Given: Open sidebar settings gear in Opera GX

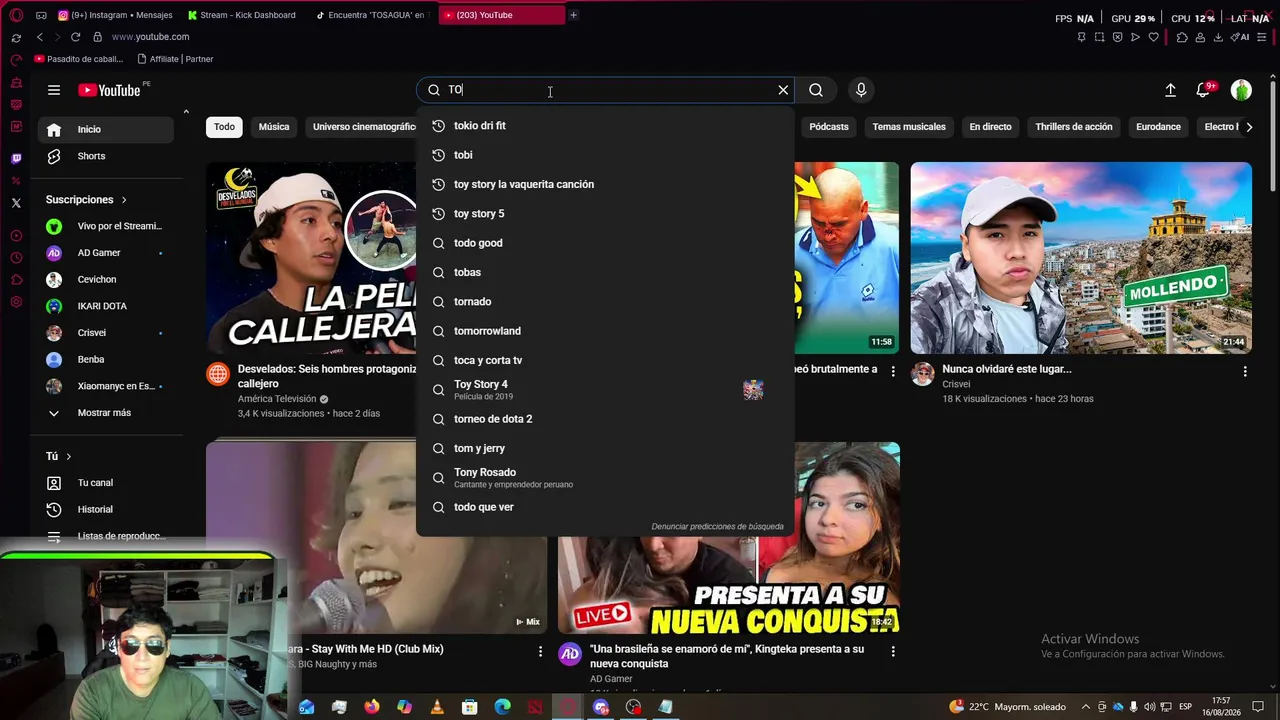Looking at the screenshot, I should click(16, 302).
